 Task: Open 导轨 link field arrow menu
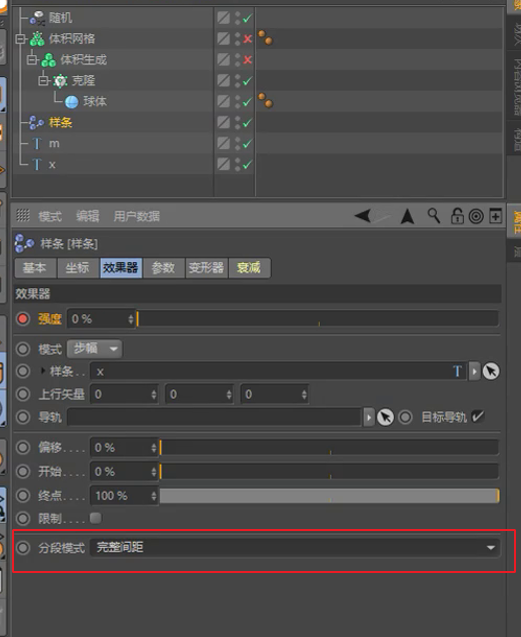pos(369,417)
